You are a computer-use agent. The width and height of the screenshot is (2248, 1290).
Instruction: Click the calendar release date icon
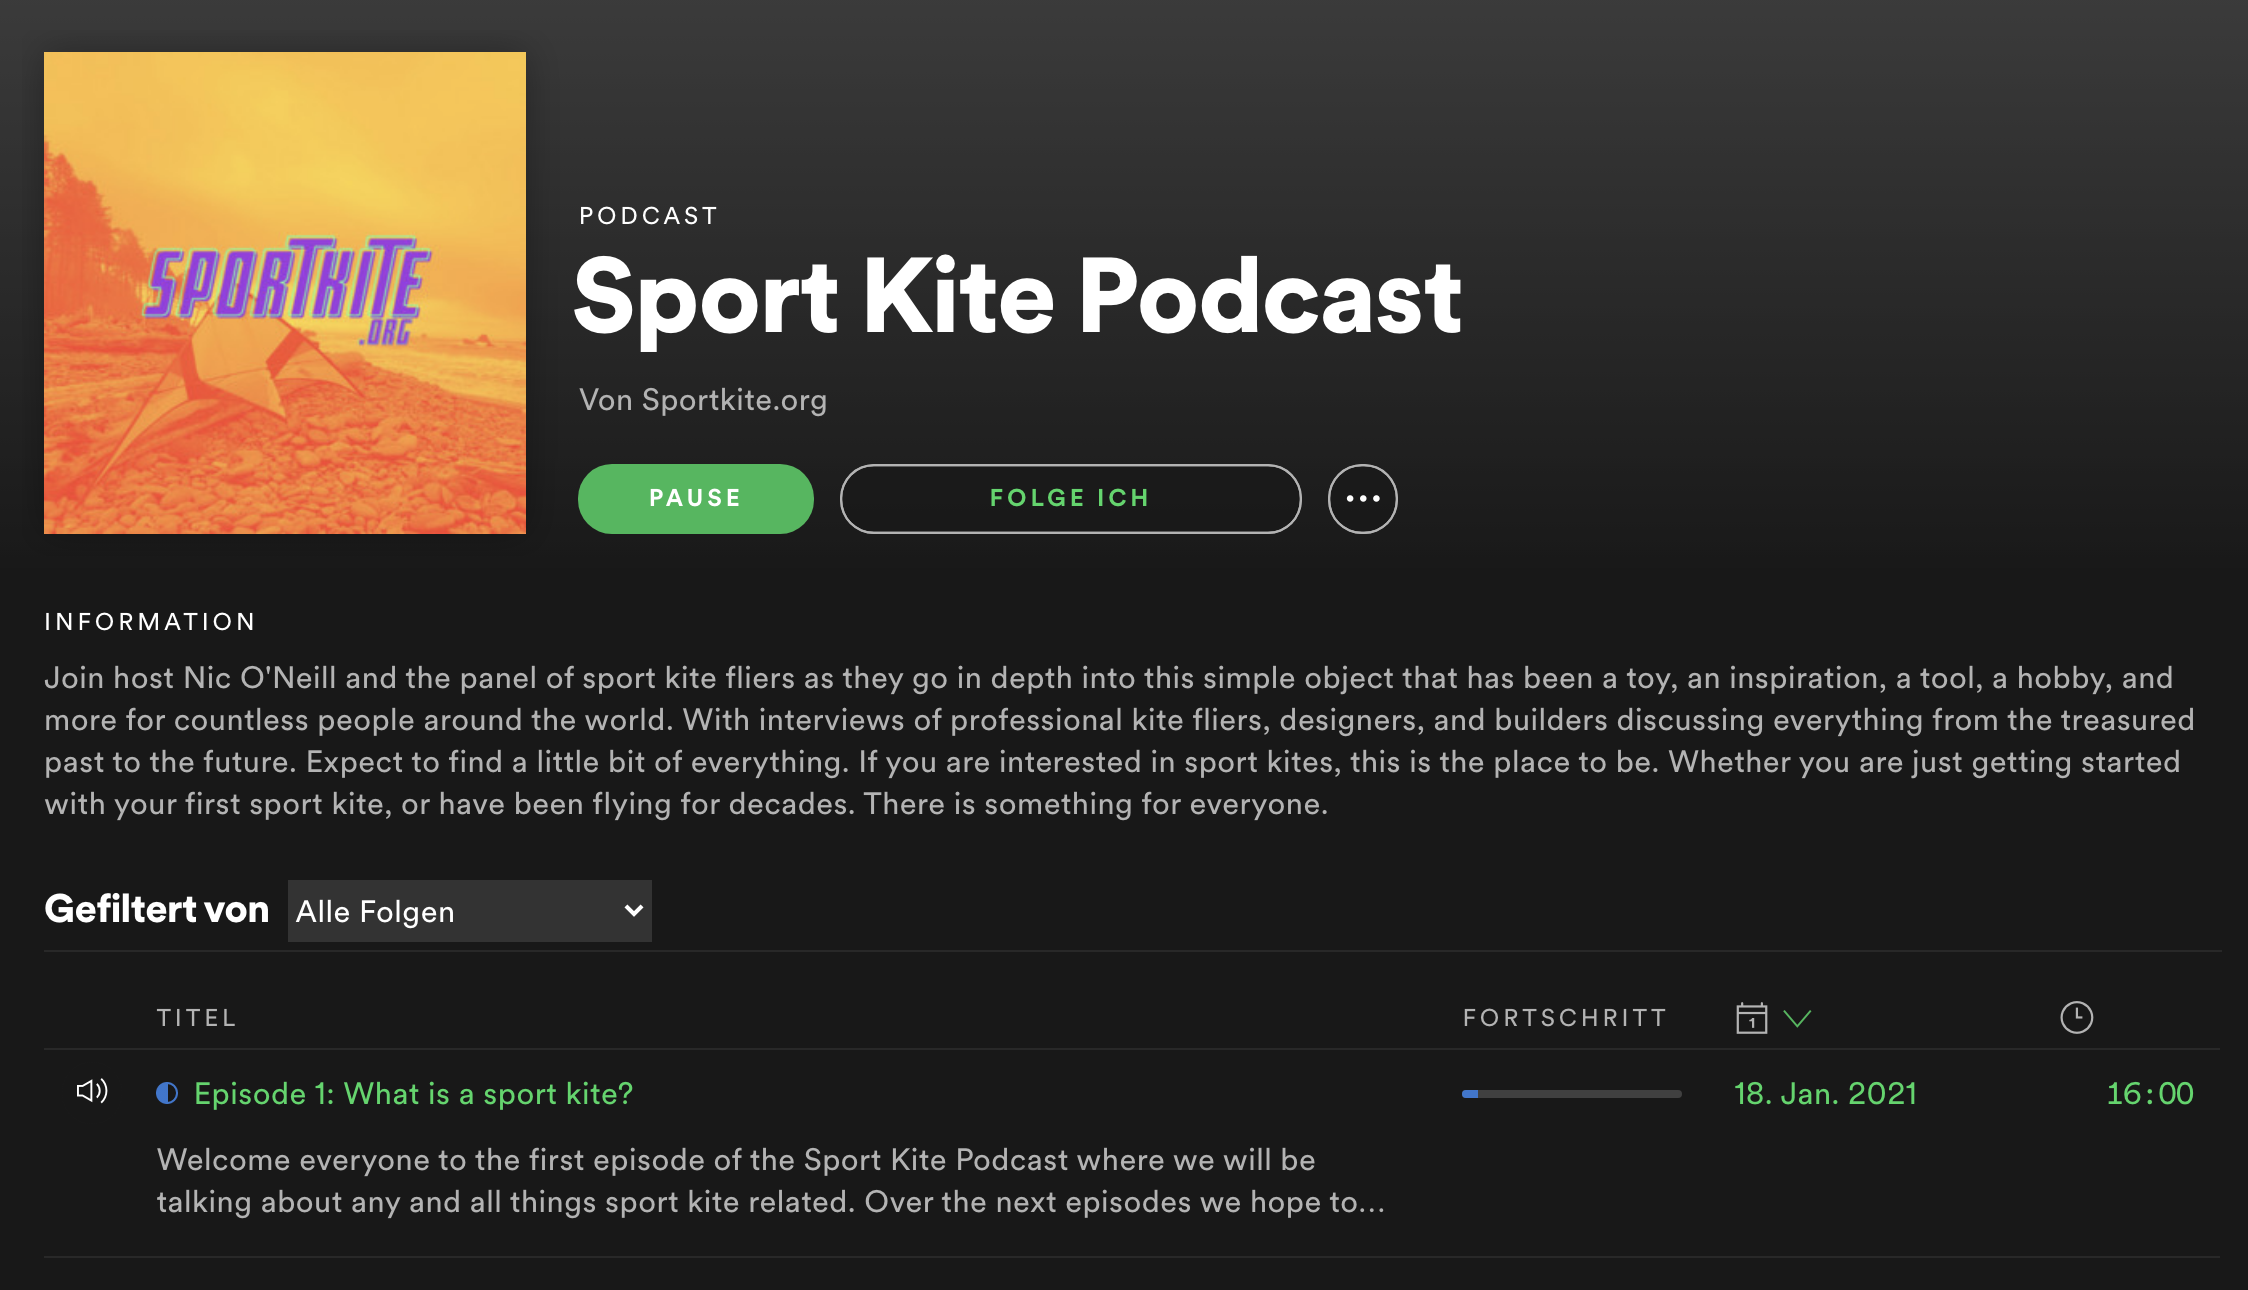[x=1751, y=1018]
